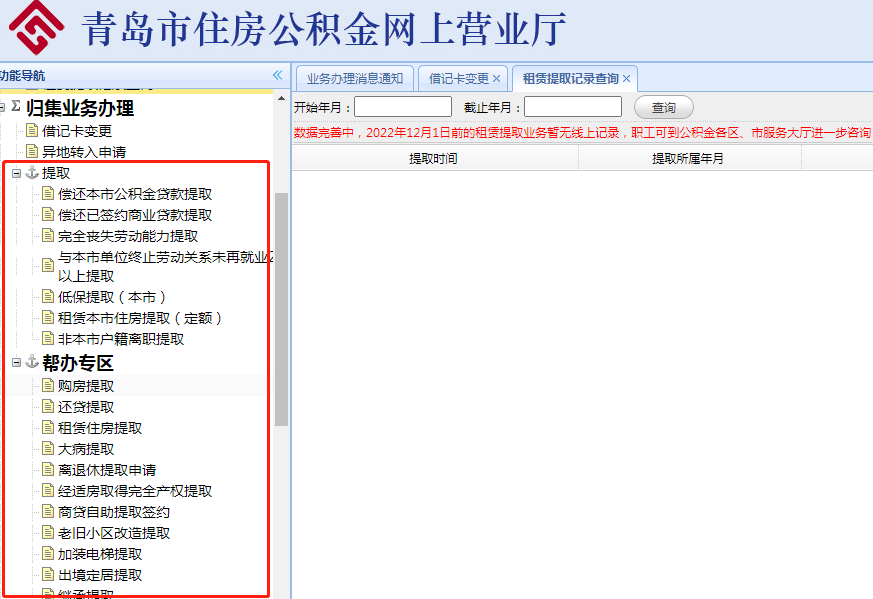Image resolution: width=873 pixels, height=599 pixels.
Task: Switch to the 业务办理消息通知 tab
Action: (x=354, y=78)
